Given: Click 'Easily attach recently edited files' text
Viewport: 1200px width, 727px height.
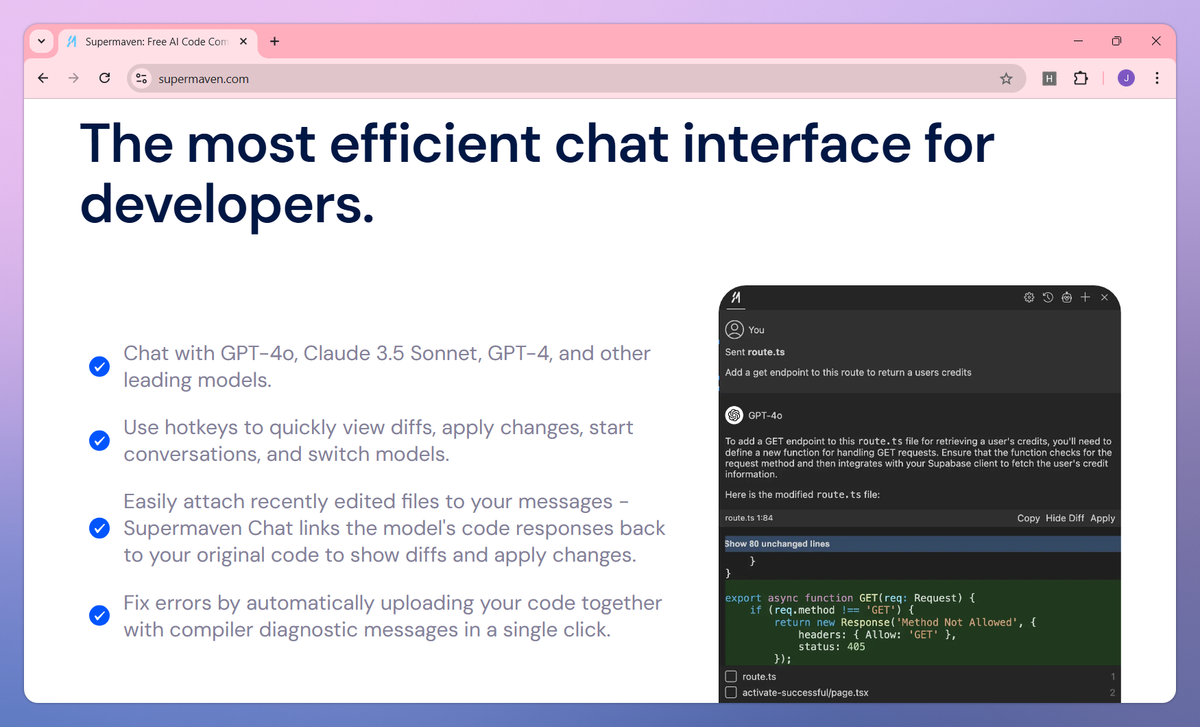Looking at the screenshot, I should tap(394, 528).
